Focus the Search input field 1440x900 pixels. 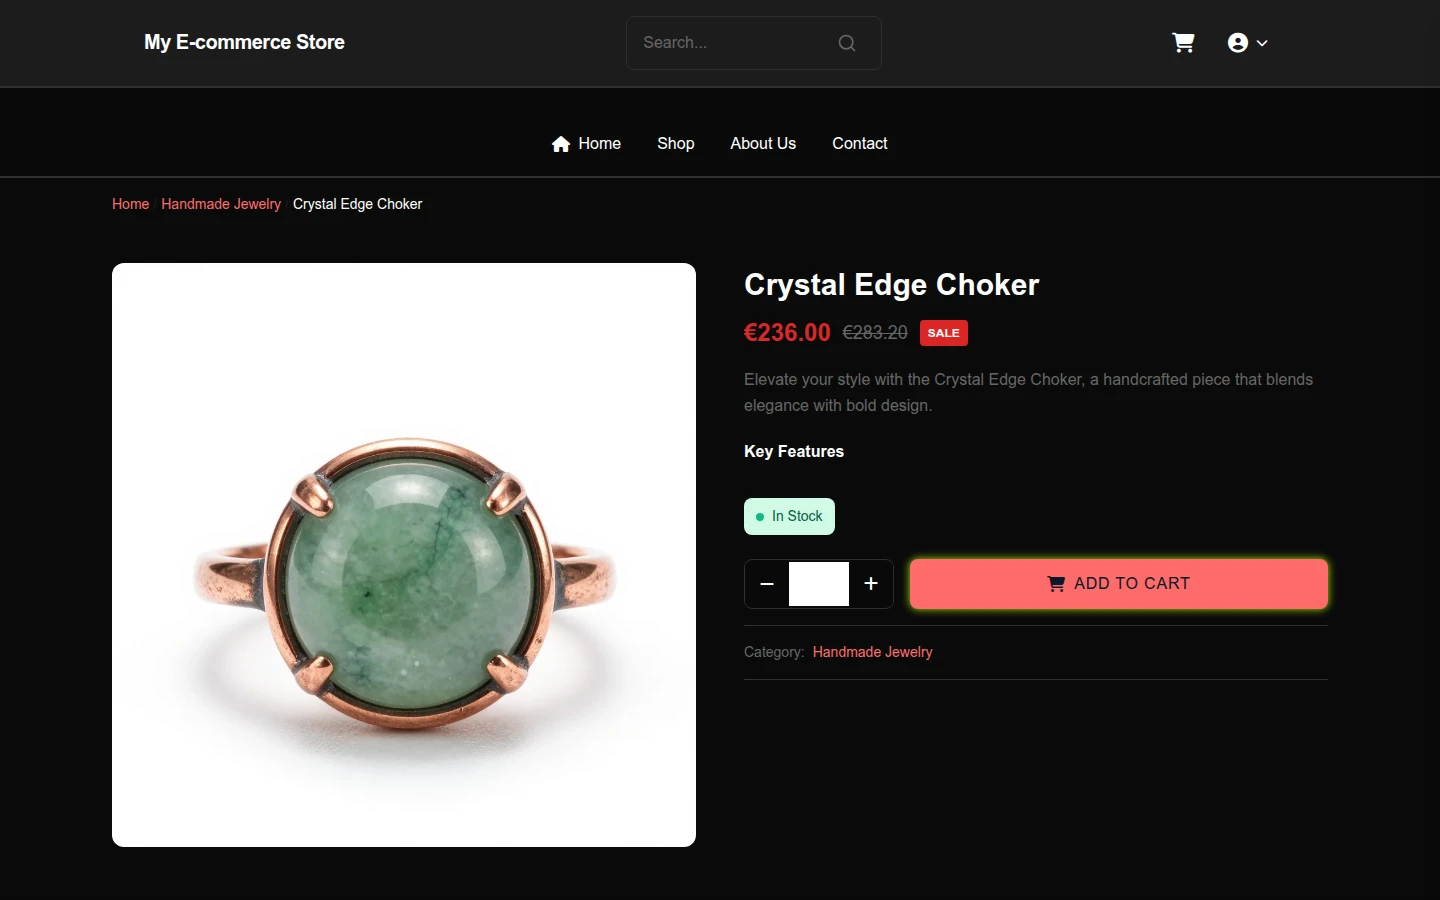735,43
